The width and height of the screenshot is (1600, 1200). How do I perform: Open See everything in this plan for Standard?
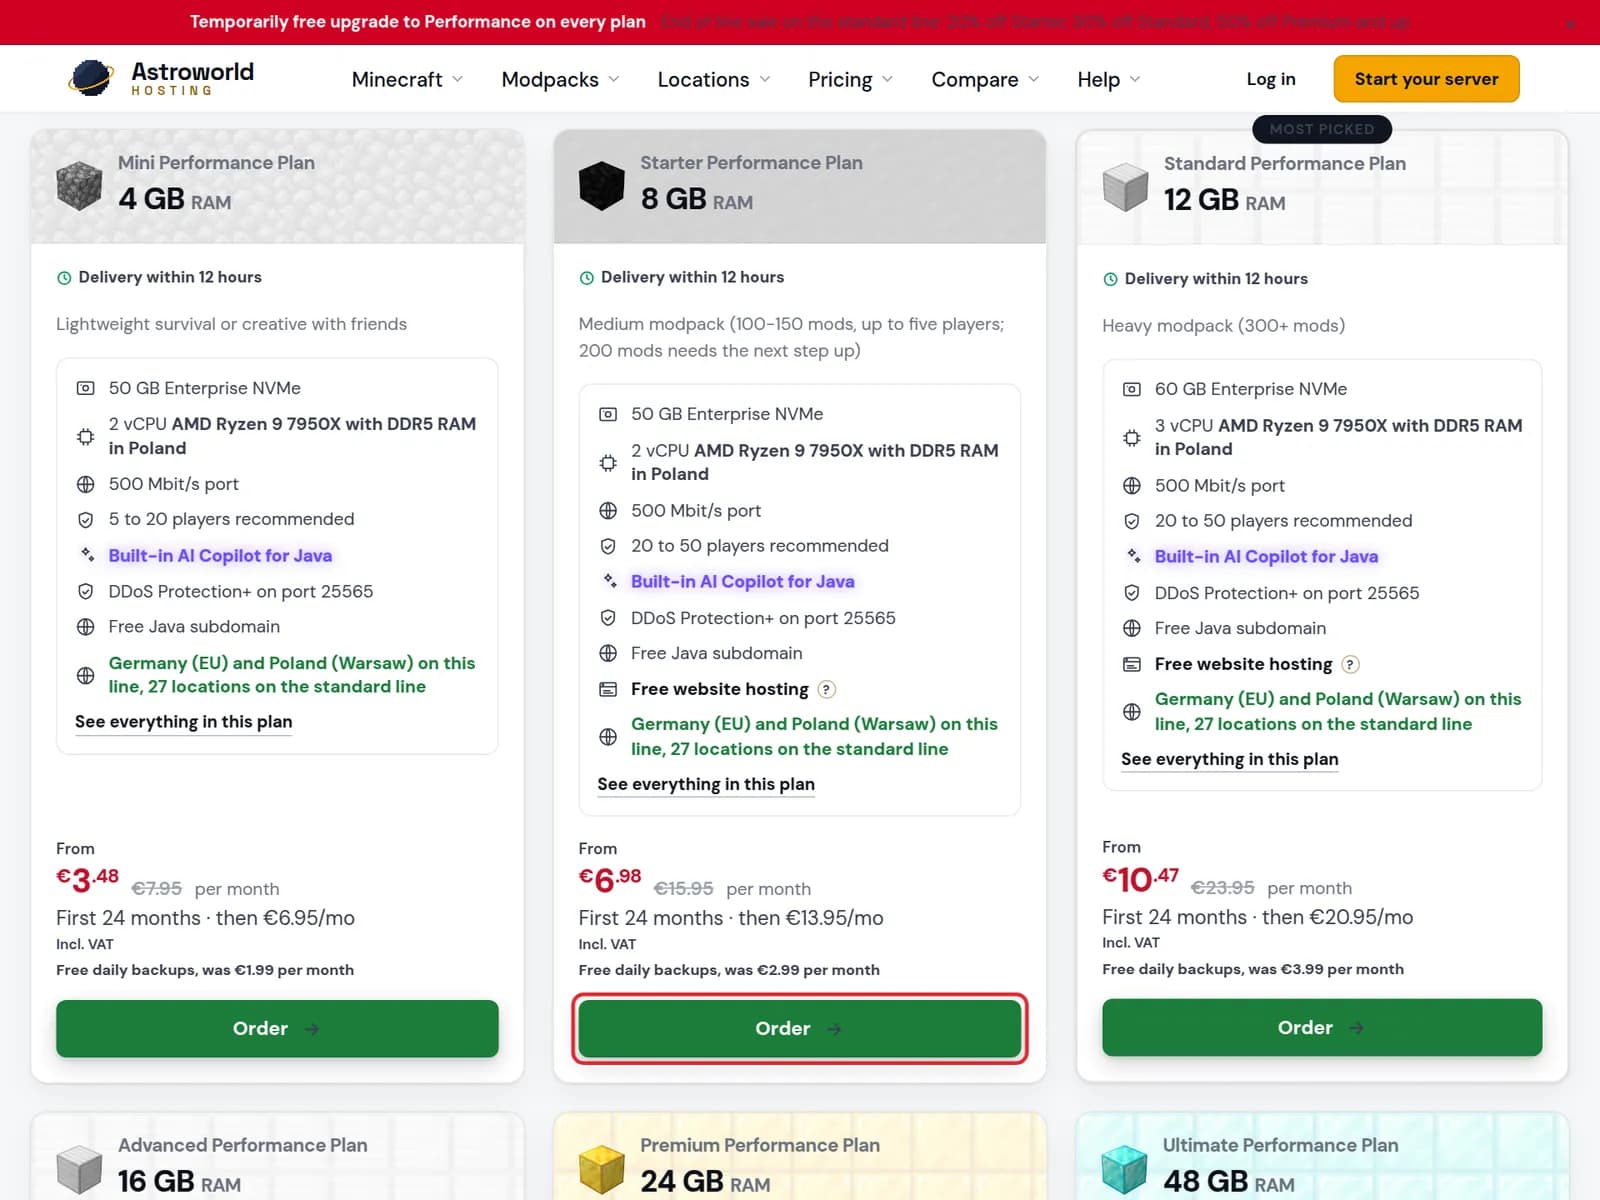click(x=1230, y=760)
